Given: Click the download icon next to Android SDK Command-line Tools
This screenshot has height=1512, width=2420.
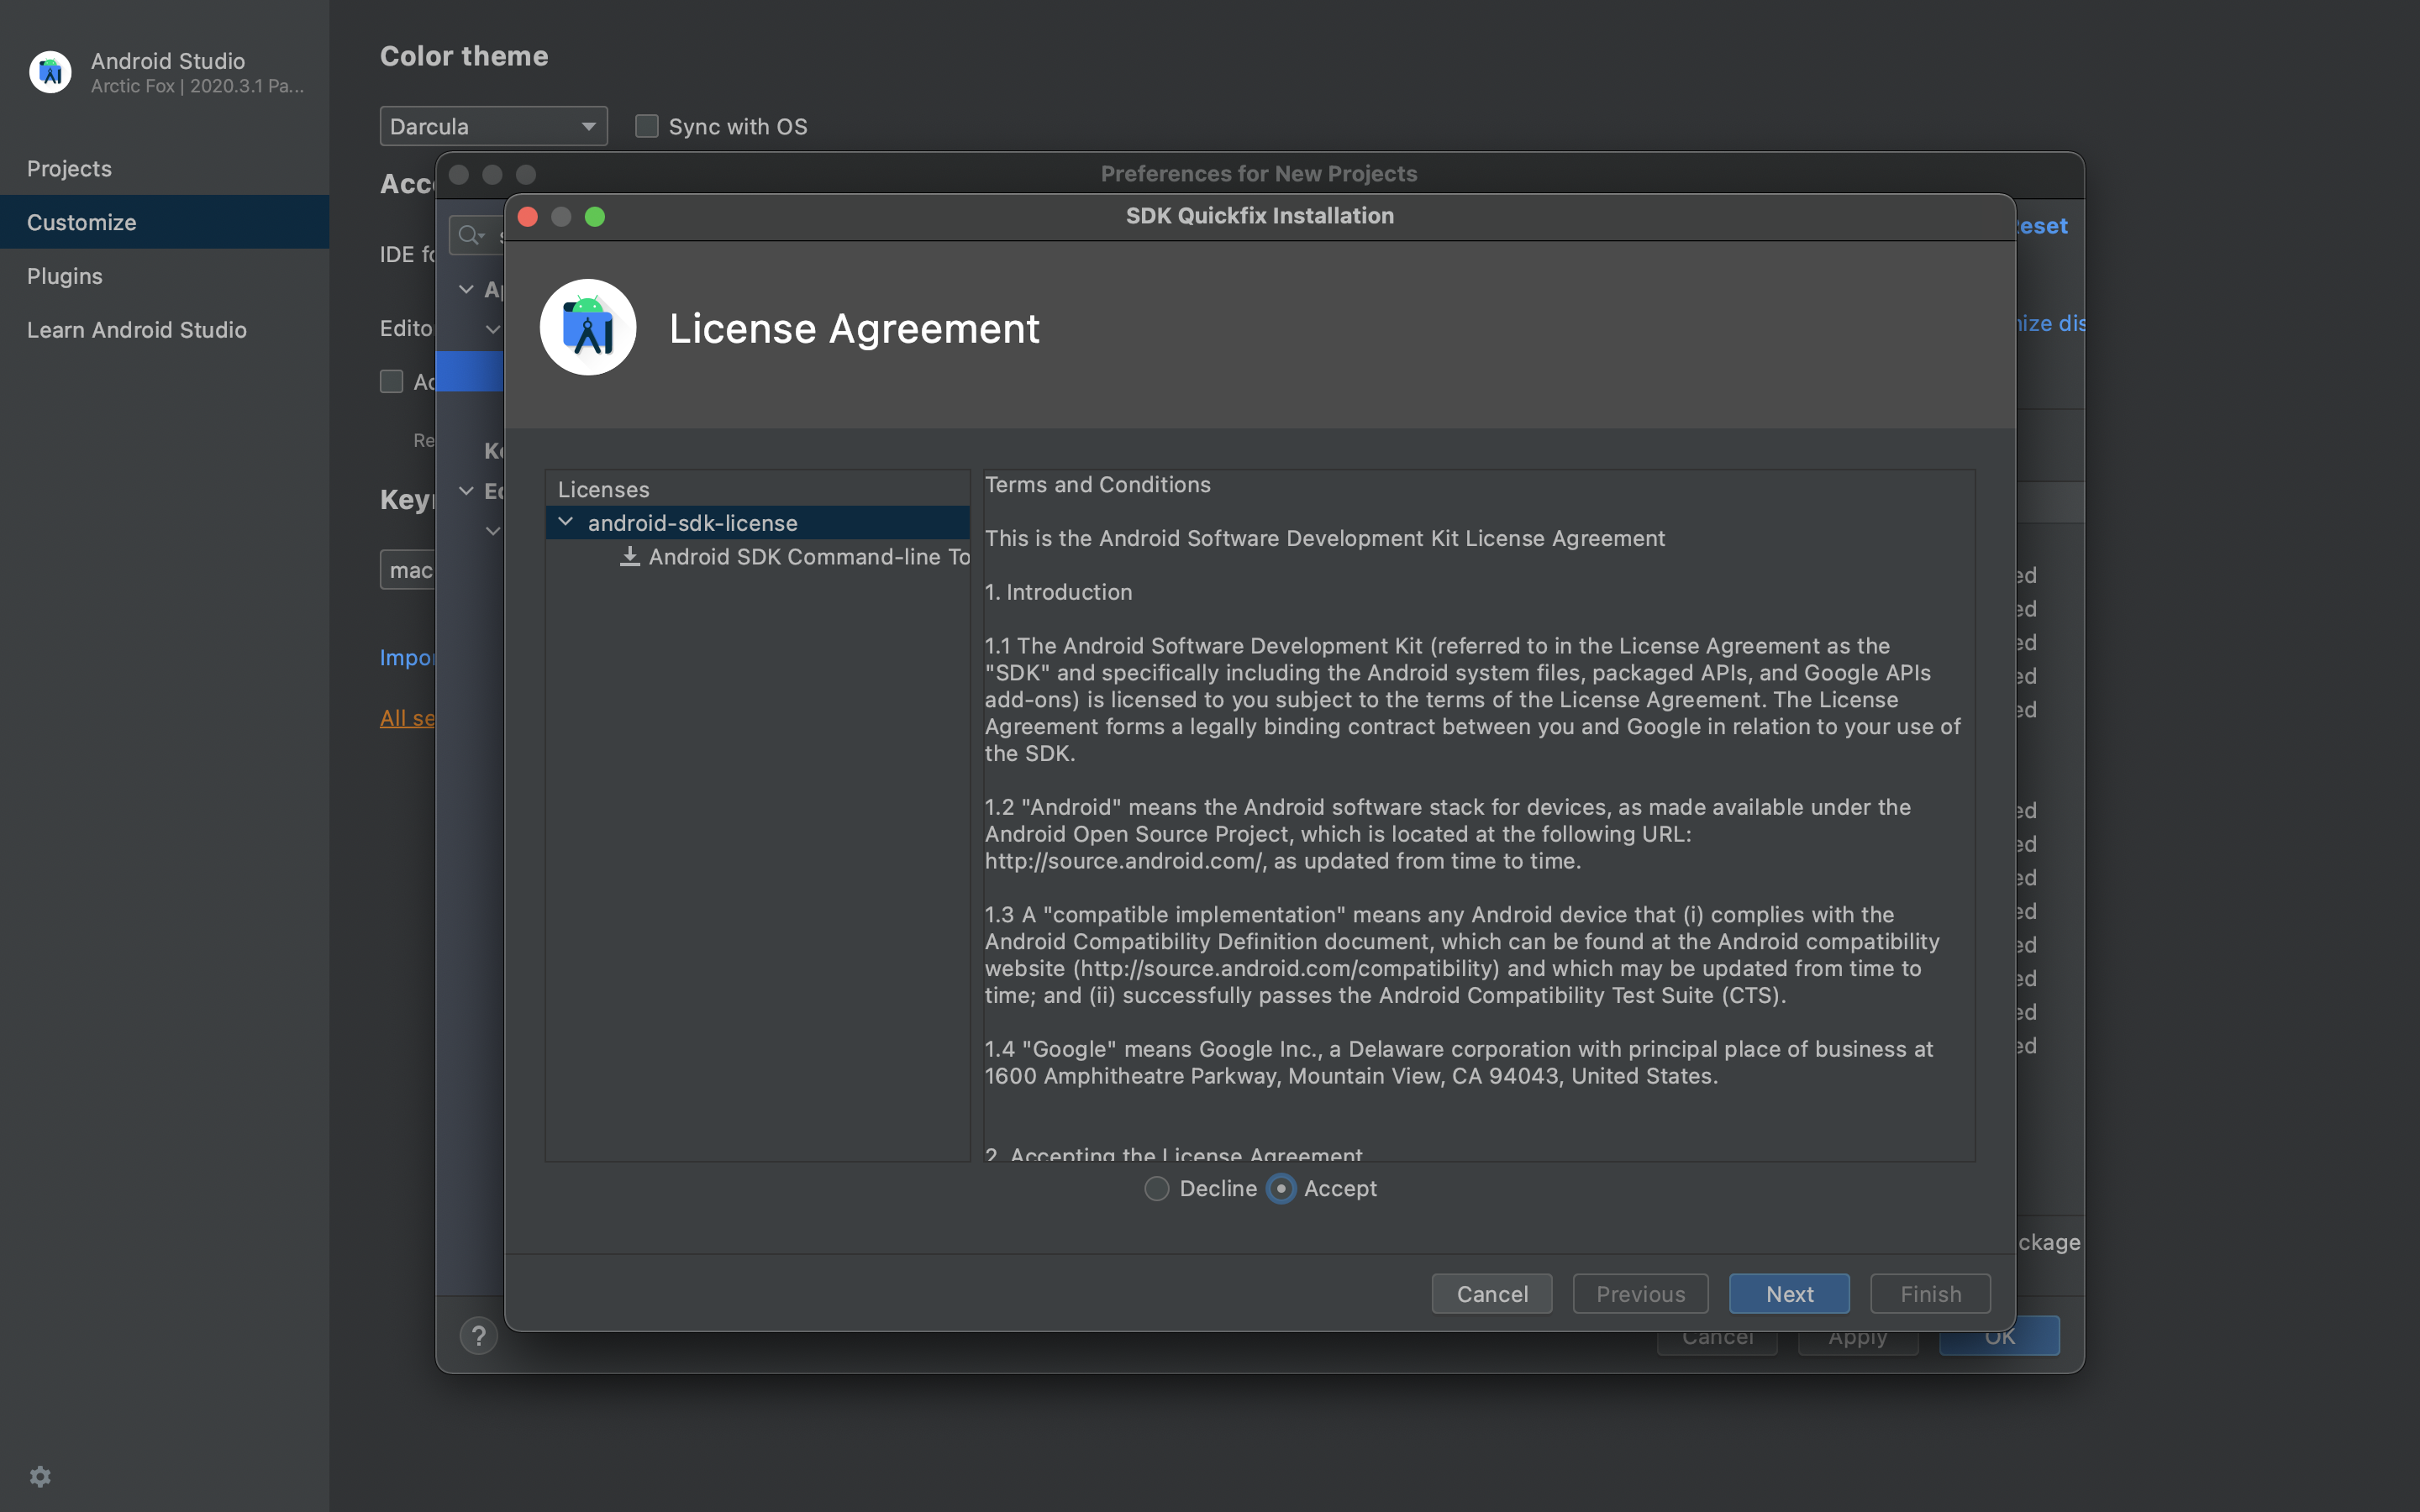Looking at the screenshot, I should pos(629,556).
